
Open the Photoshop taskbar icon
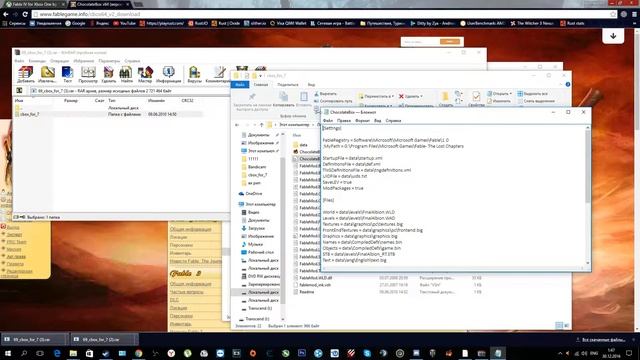302,353
